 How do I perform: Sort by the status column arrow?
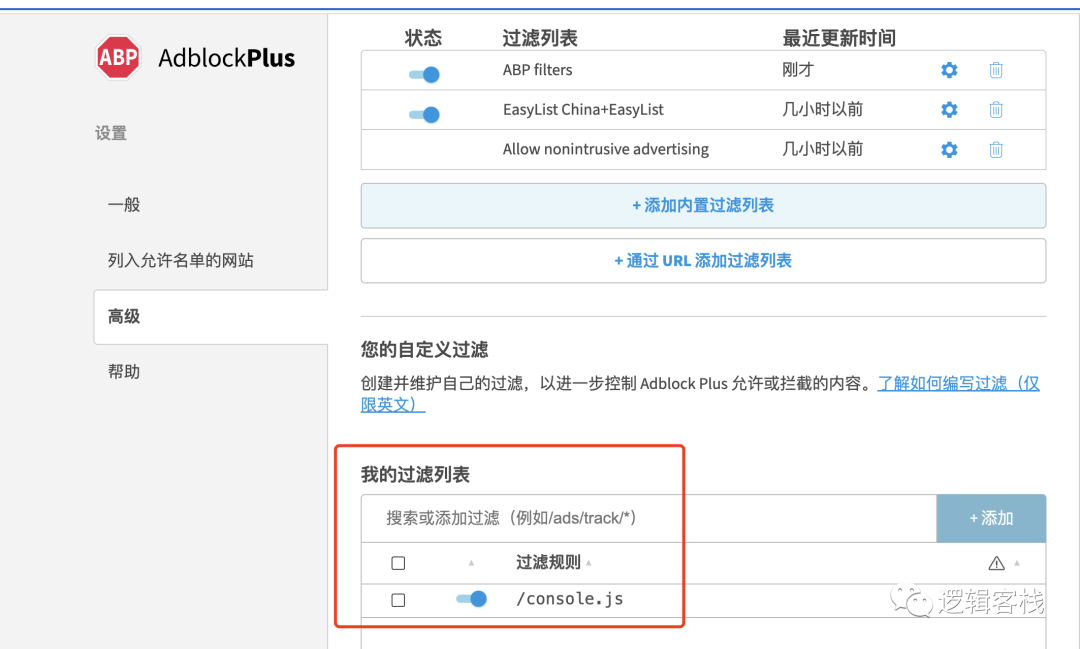coord(471,563)
